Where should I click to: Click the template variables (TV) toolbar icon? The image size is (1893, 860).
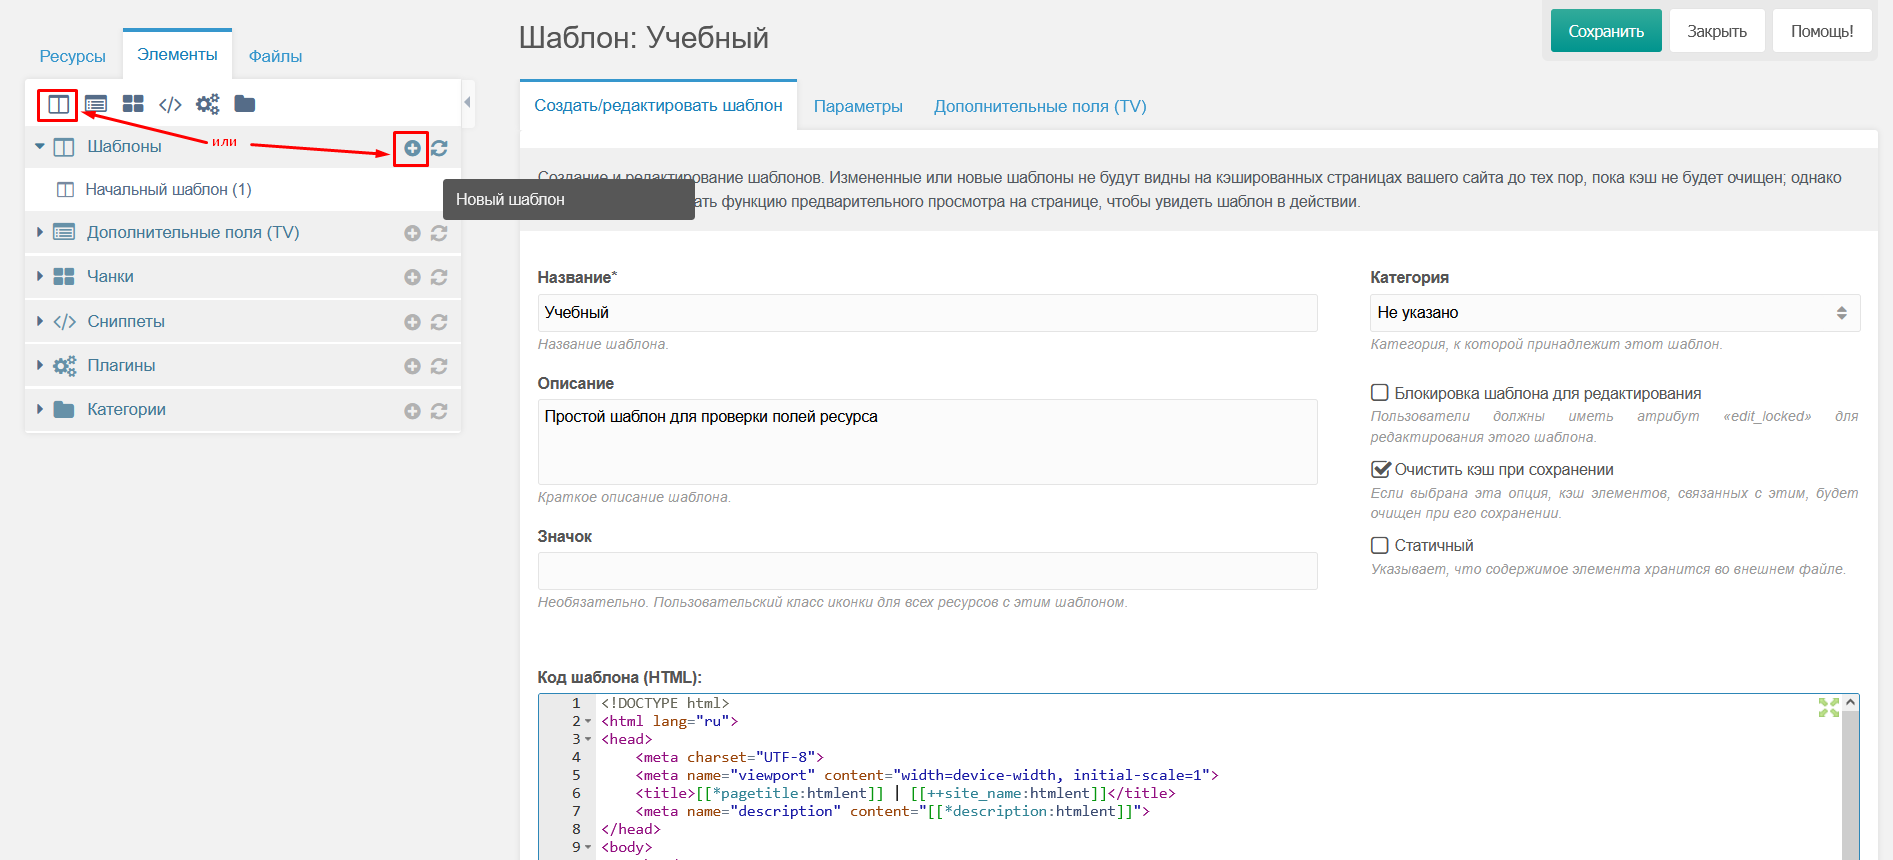(x=96, y=104)
